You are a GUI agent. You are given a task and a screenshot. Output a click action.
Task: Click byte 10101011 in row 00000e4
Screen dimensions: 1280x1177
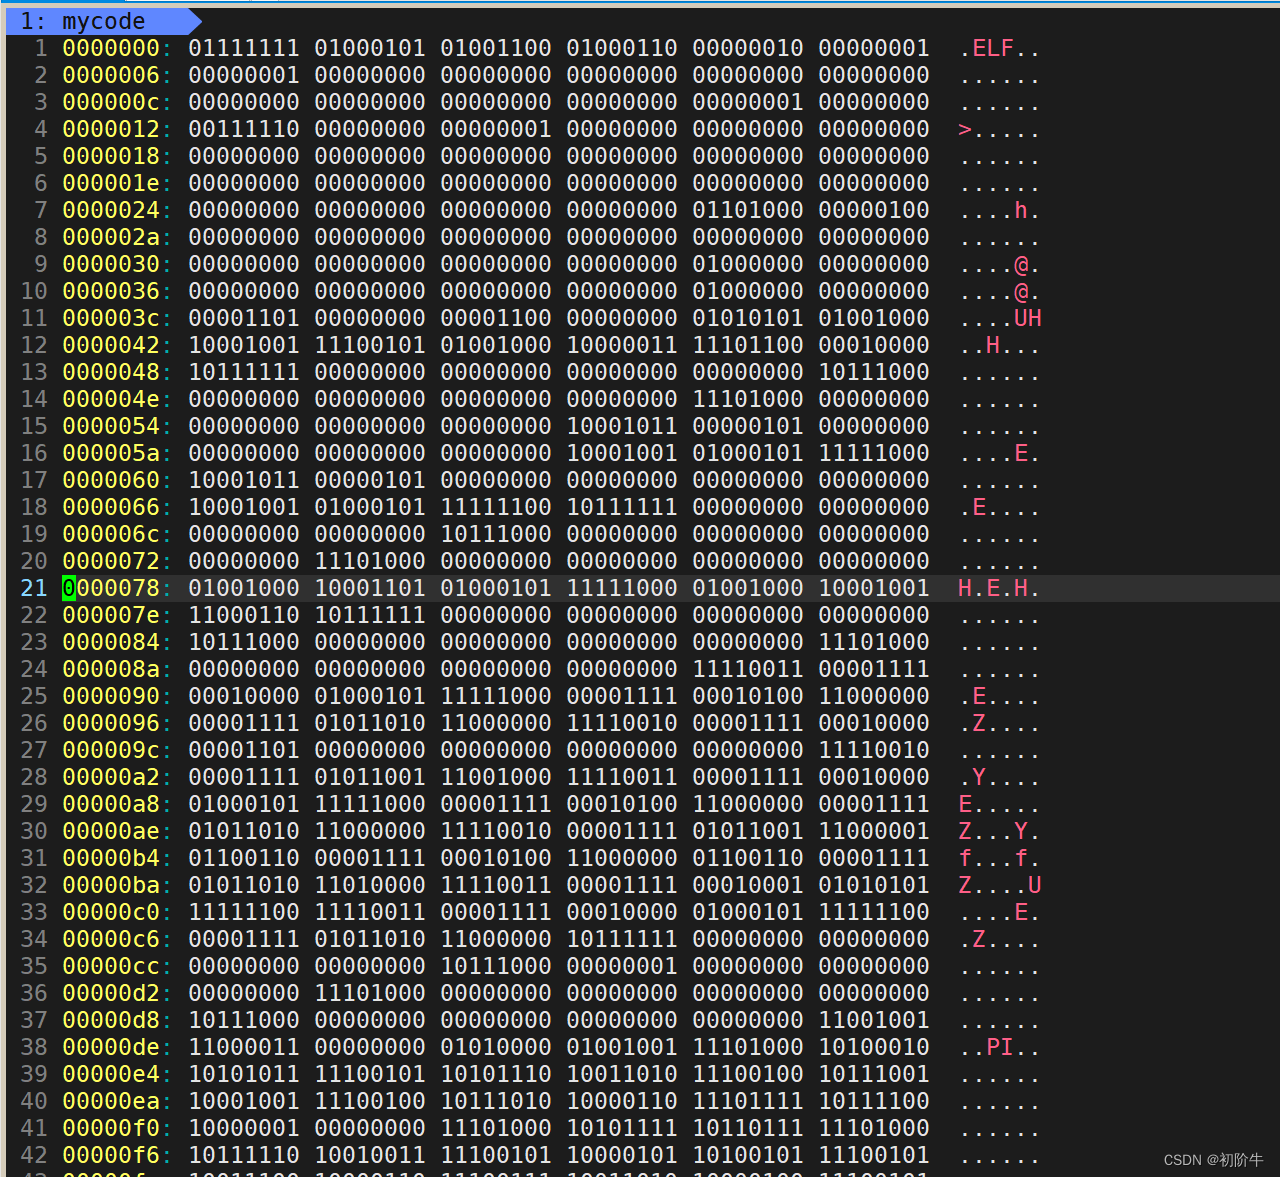[x=244, y=1074]
